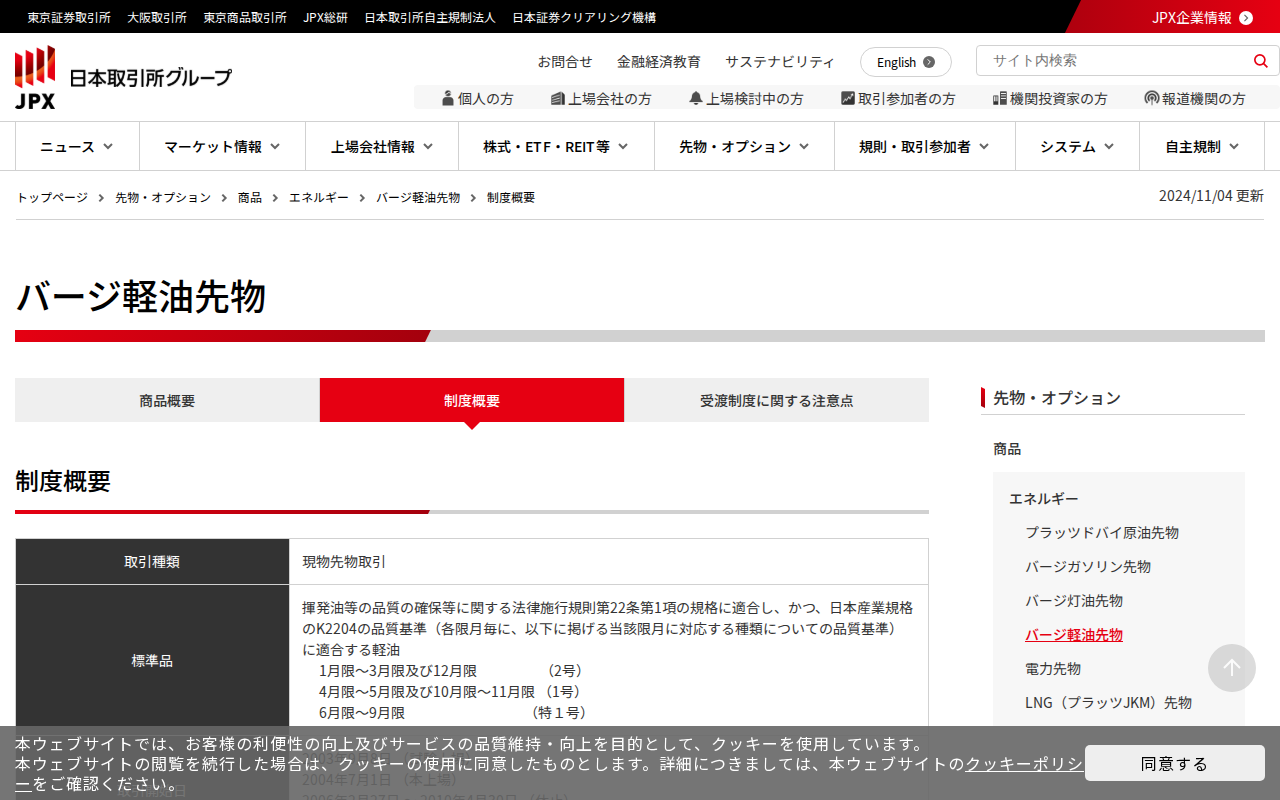Screen dimensions: 1280x800
Task: Switch to the 商品概要 tab
Action: point(167,401)
